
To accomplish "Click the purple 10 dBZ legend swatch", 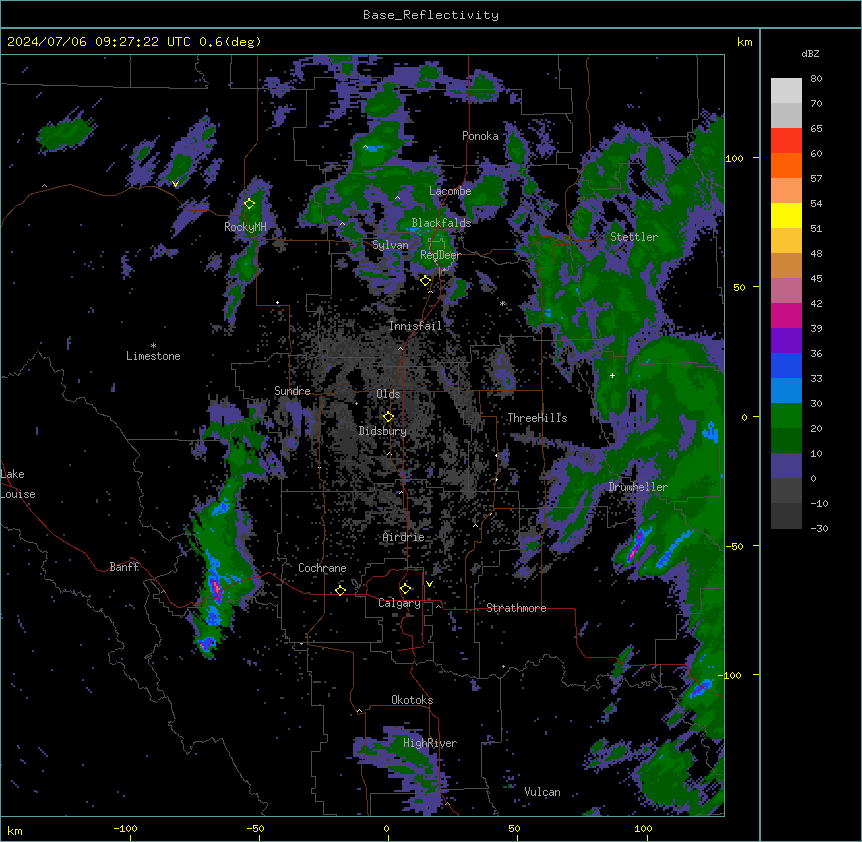I will [786, 466].
